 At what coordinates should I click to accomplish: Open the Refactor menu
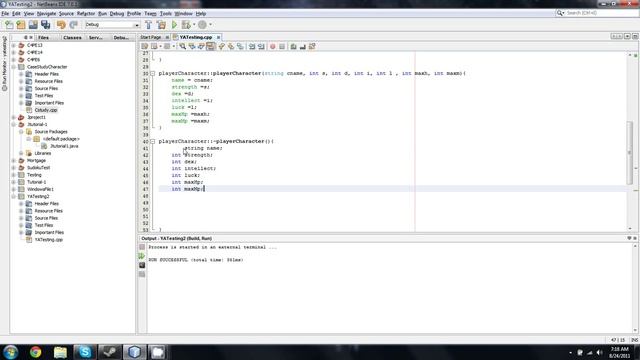click(86, 13)
